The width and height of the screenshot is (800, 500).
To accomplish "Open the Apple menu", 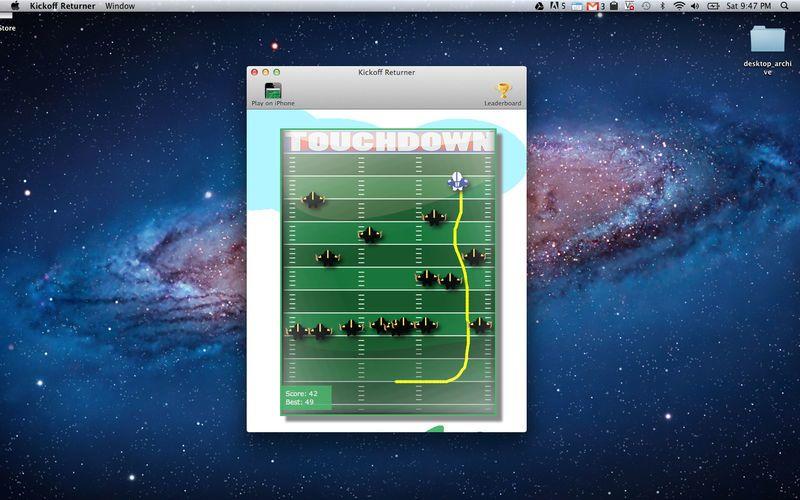I will pyautogui.click(x=15, y=6).
